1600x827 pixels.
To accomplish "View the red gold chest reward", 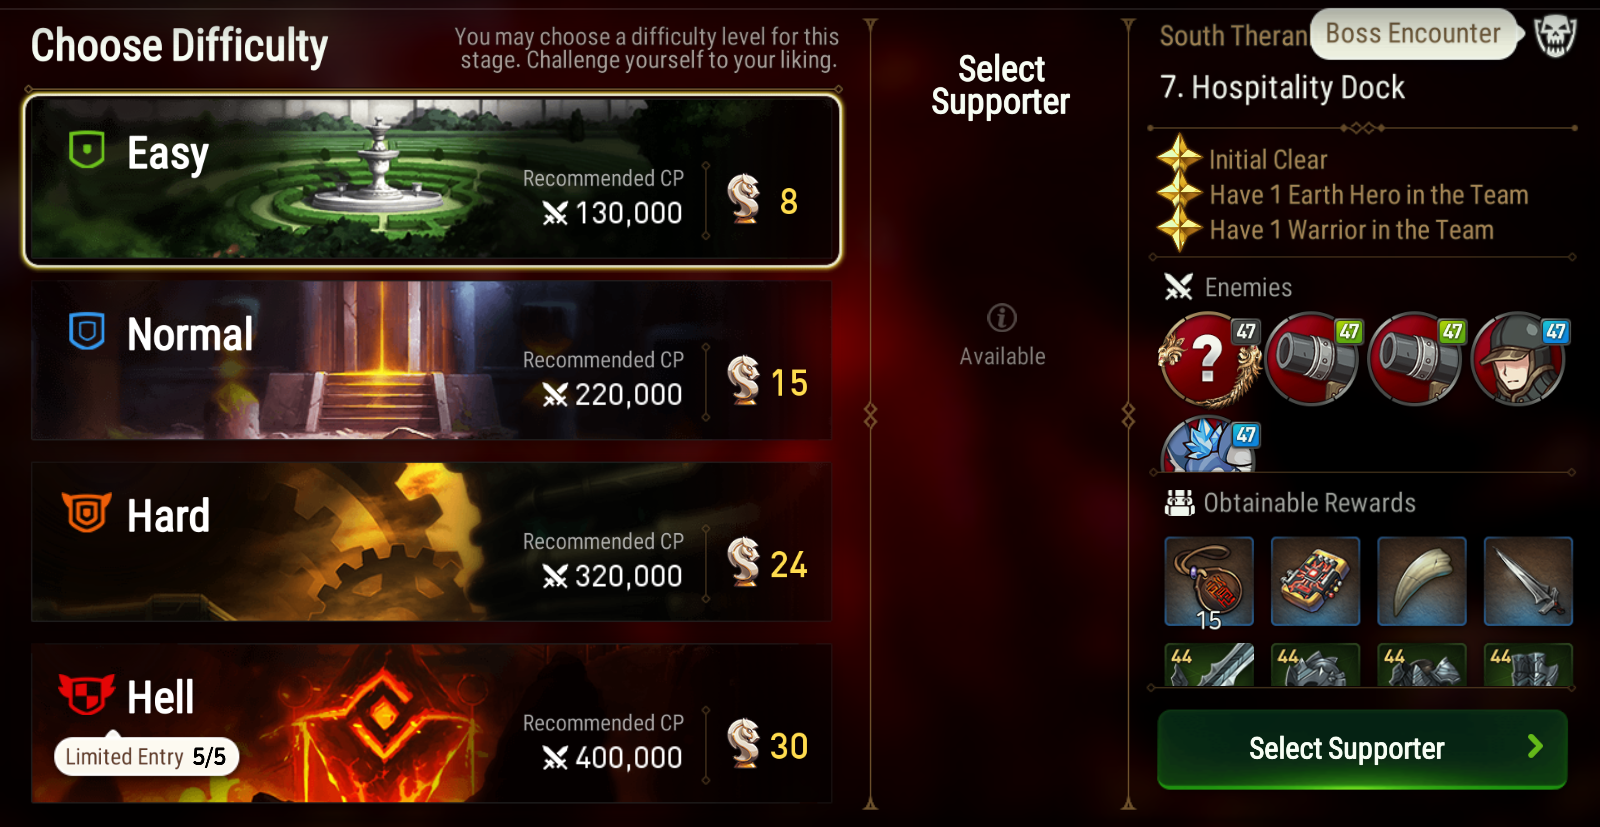I will pyautogui.click(x=1315, y=582).
